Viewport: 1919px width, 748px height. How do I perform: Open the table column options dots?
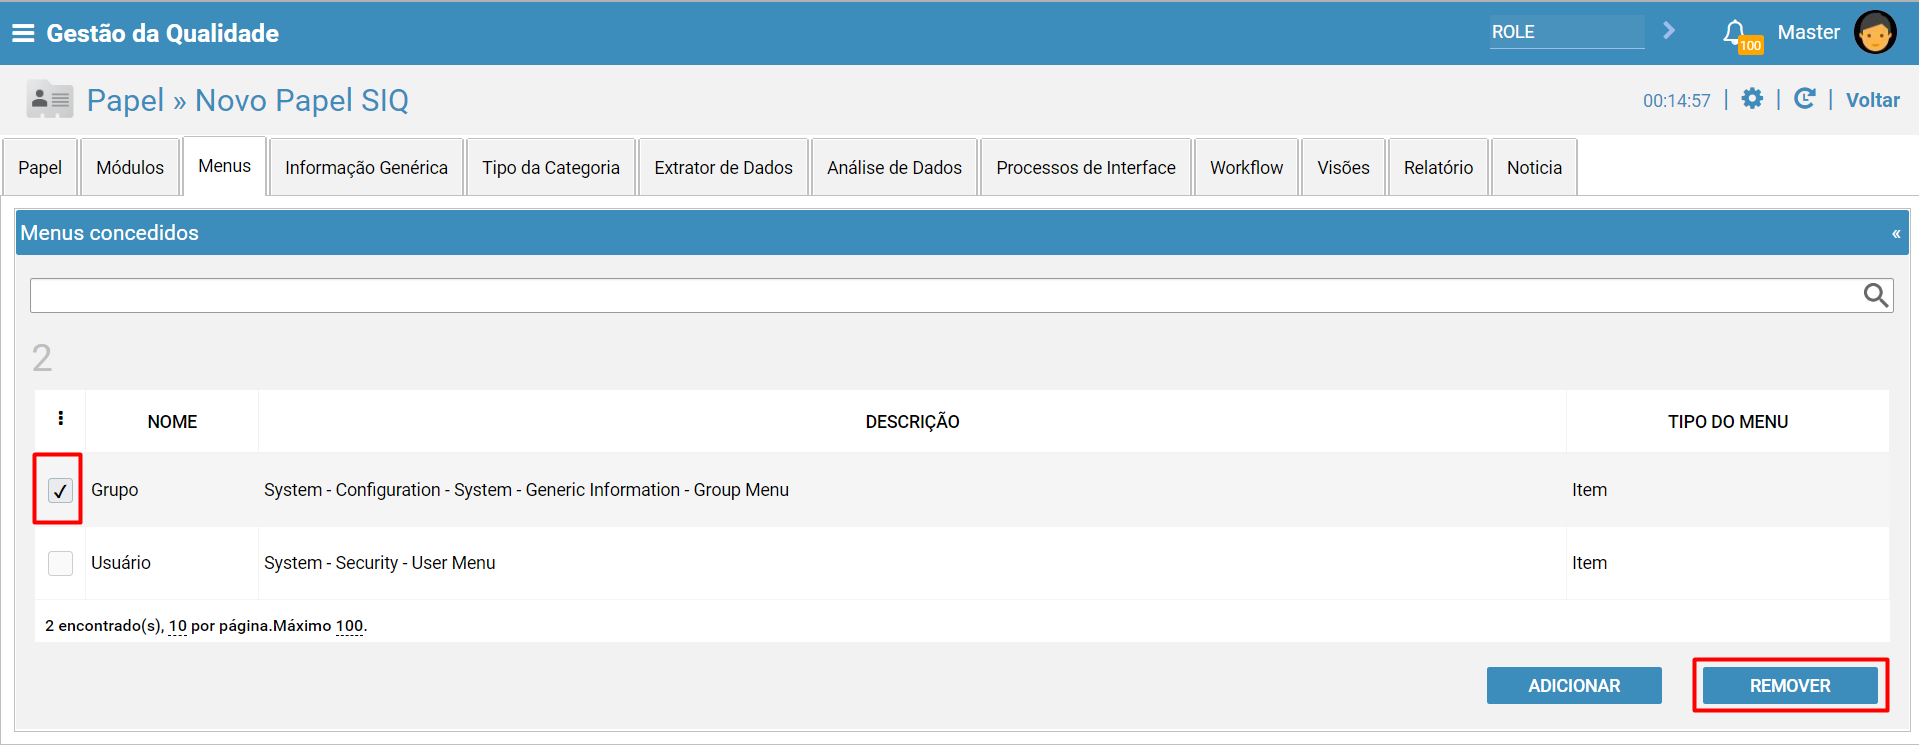61,418
